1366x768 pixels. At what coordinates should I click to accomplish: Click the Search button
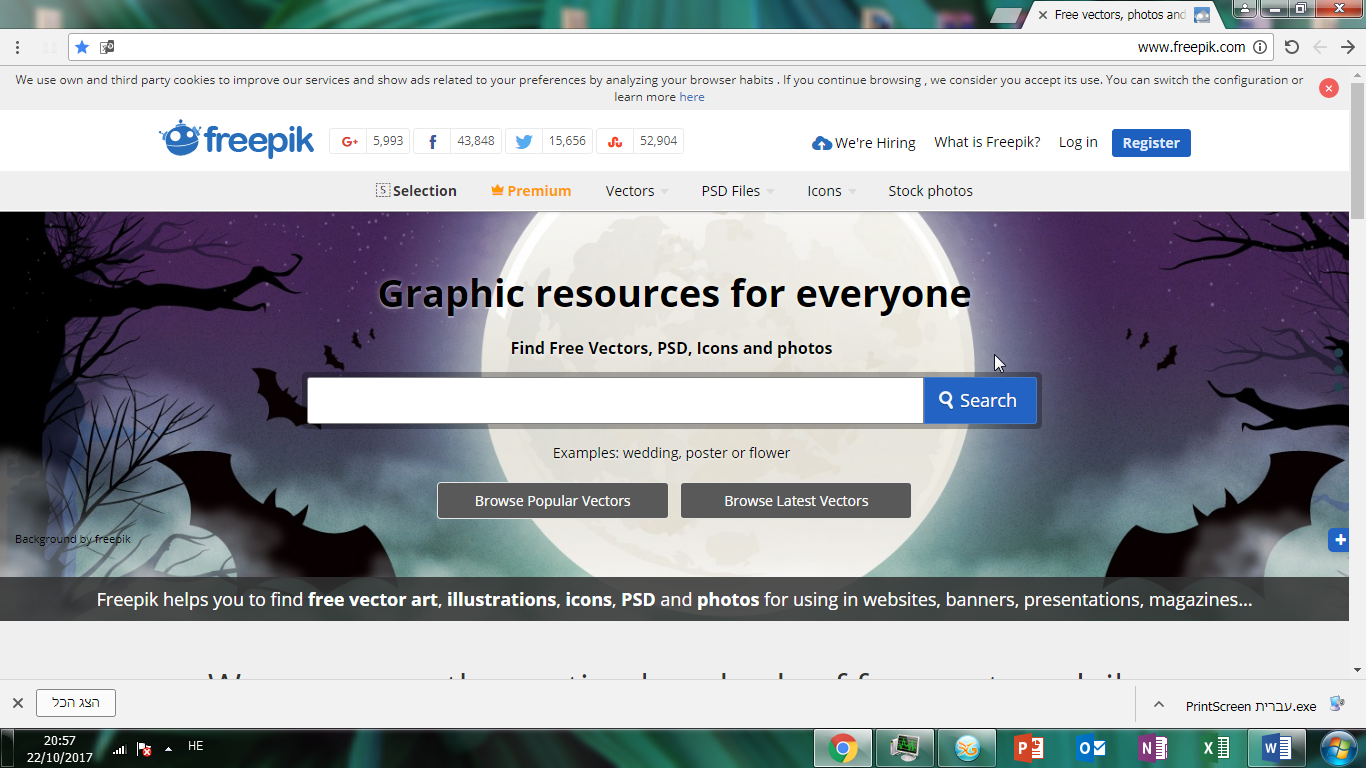pyautogui.click(x=980, y=400)
